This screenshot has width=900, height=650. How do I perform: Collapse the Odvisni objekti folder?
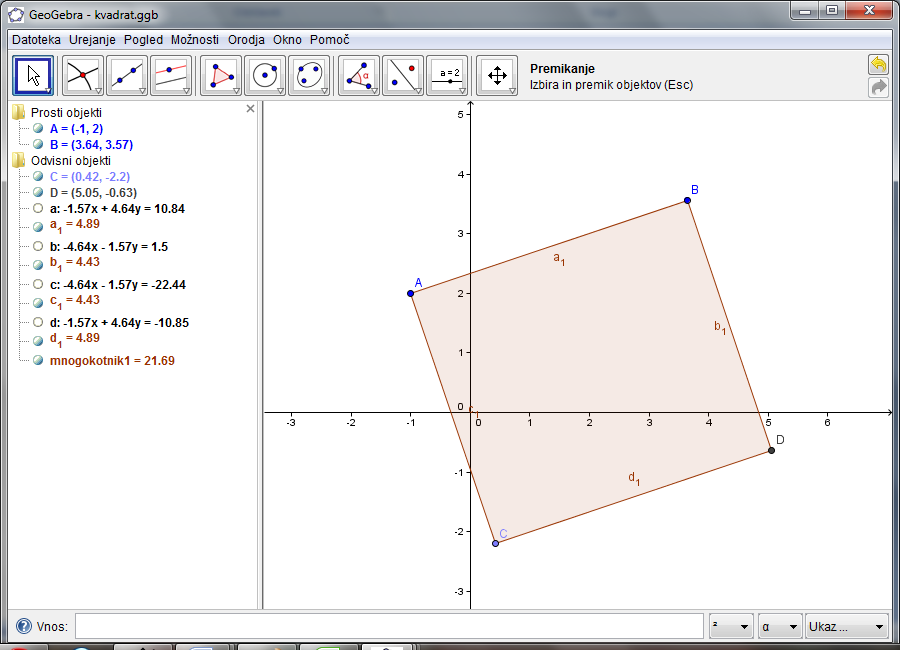(x=18, y=160)
